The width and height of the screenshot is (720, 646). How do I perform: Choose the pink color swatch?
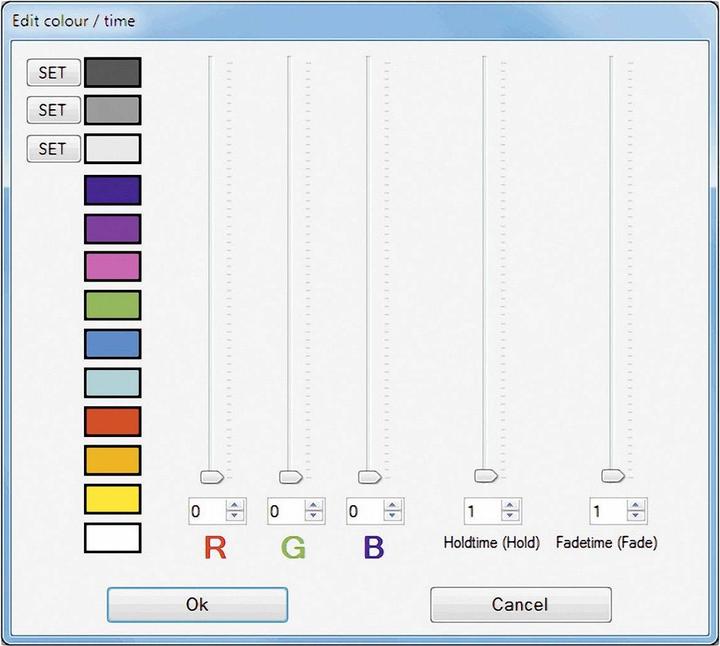tap(112, 267)
